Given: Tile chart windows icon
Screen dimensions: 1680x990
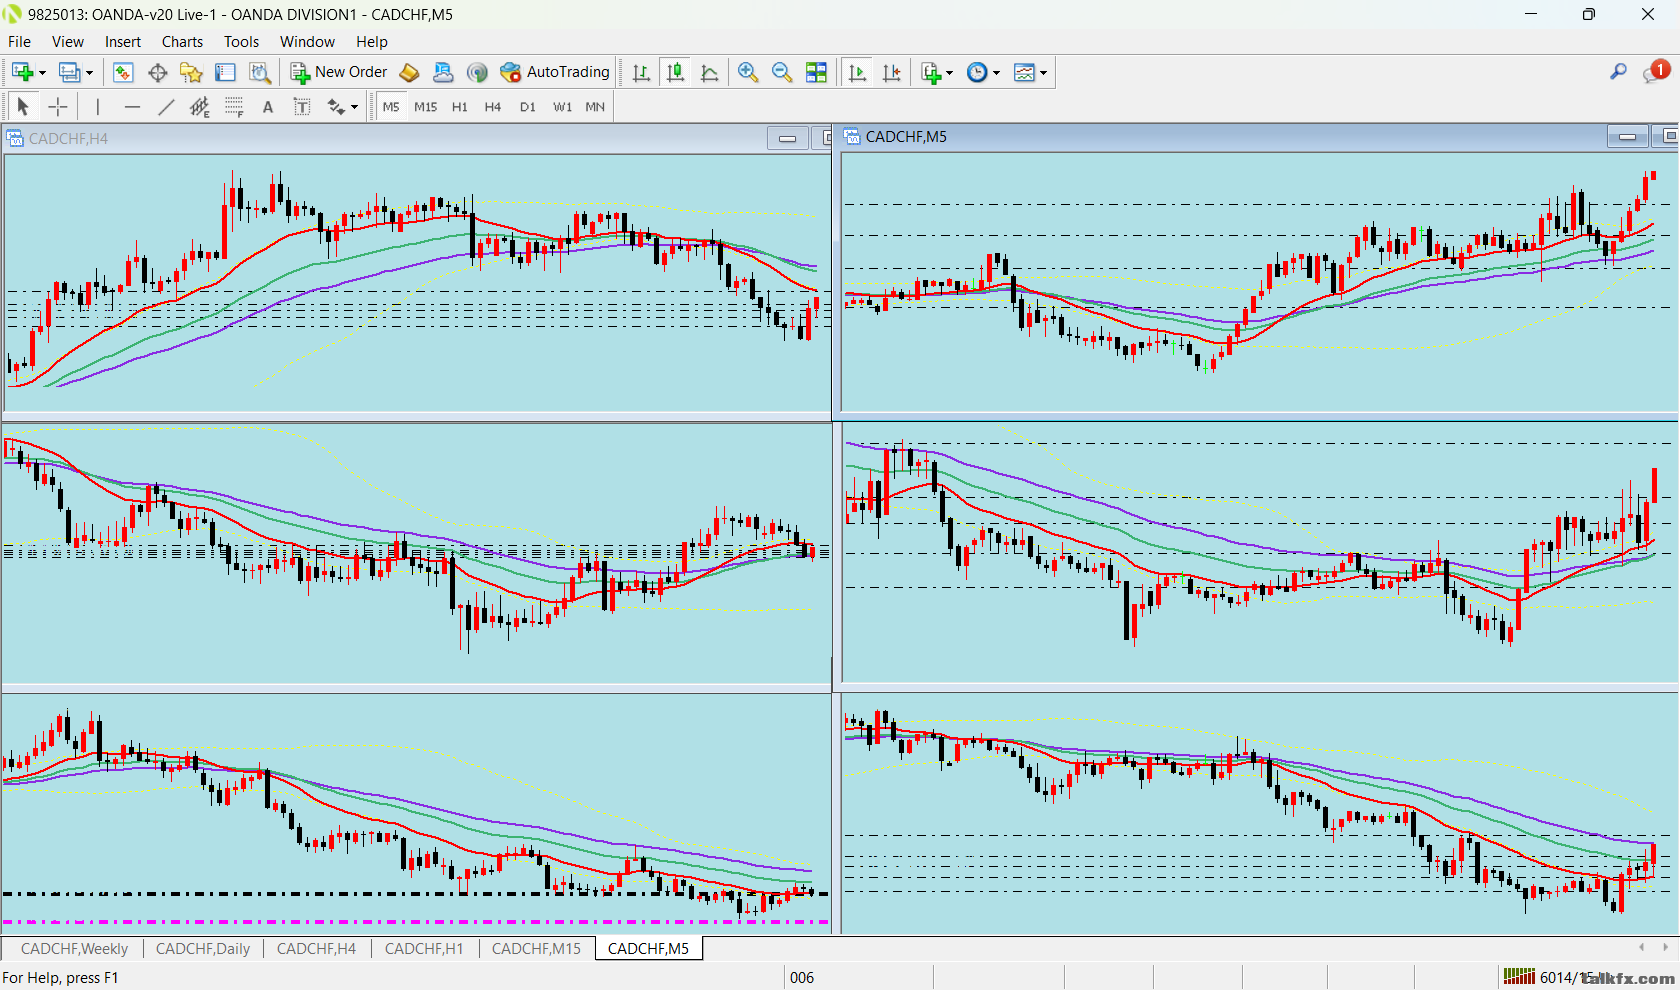Looking at the screenshot, I should 816,72.
